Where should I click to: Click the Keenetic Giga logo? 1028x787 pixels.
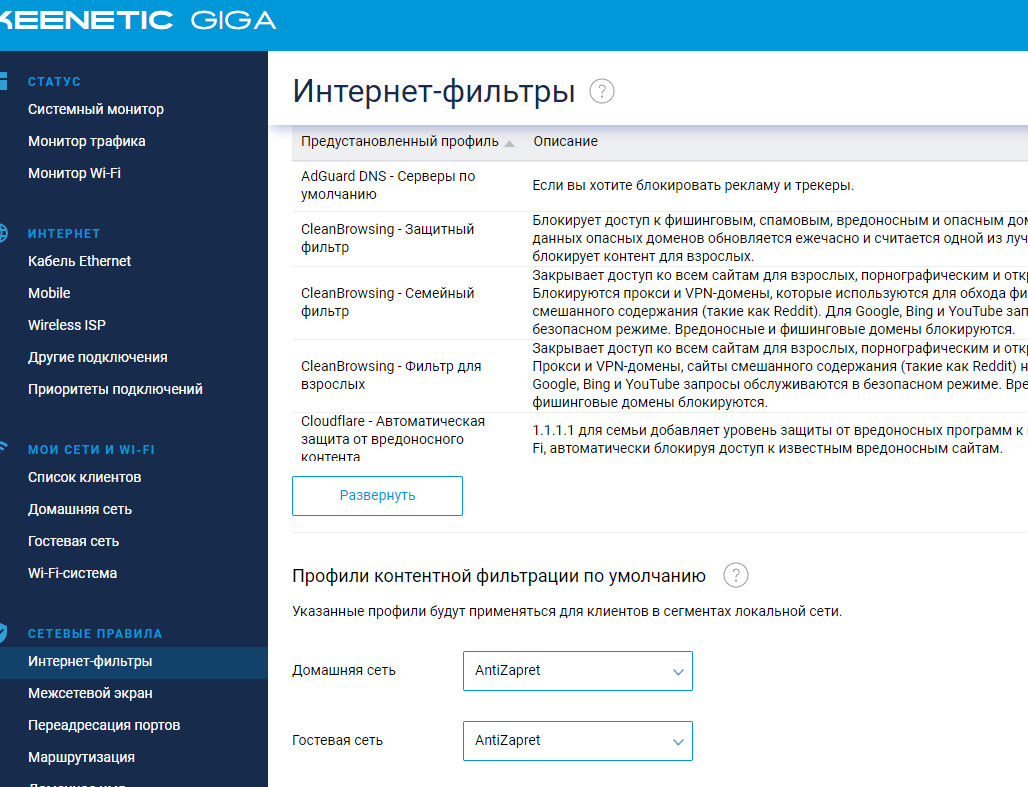[x=137, y=20]
